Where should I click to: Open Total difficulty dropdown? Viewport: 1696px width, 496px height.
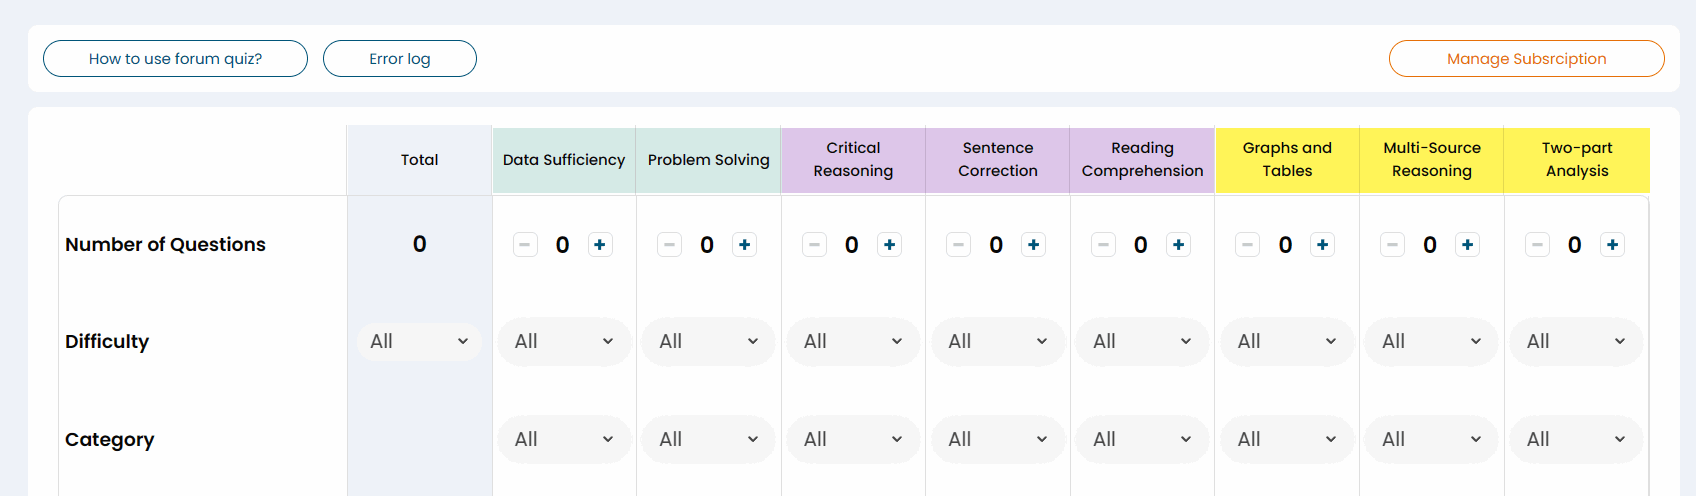click(x=419, y=342)
